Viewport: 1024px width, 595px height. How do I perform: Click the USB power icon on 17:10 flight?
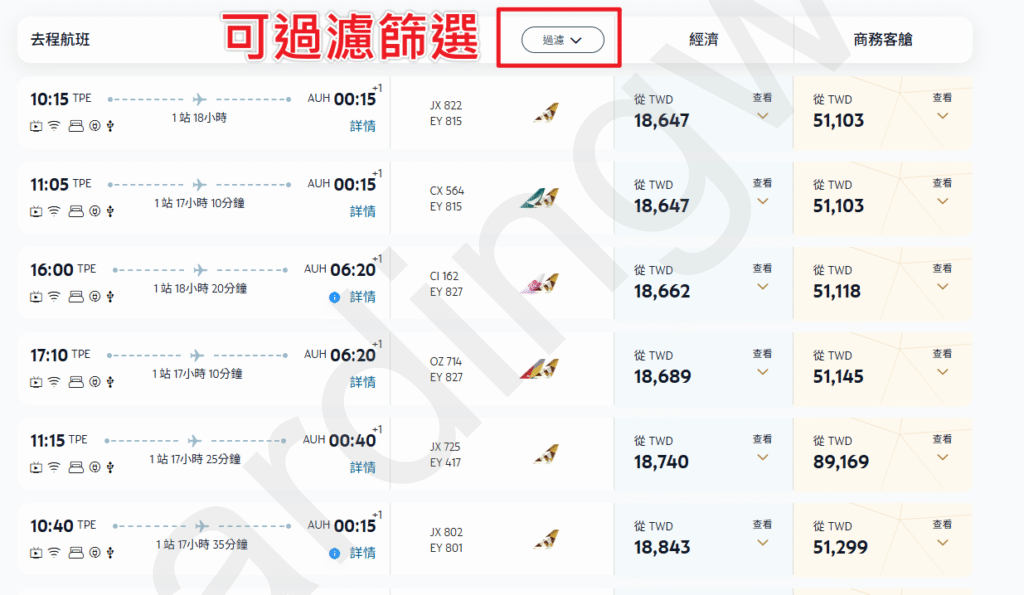110,382
